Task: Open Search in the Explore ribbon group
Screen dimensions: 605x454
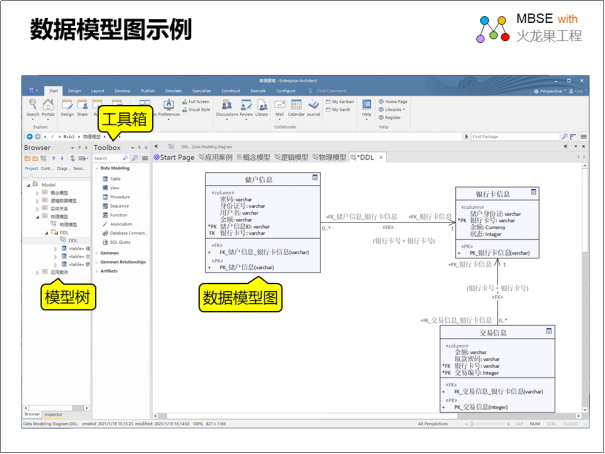Action: (33, 107)
